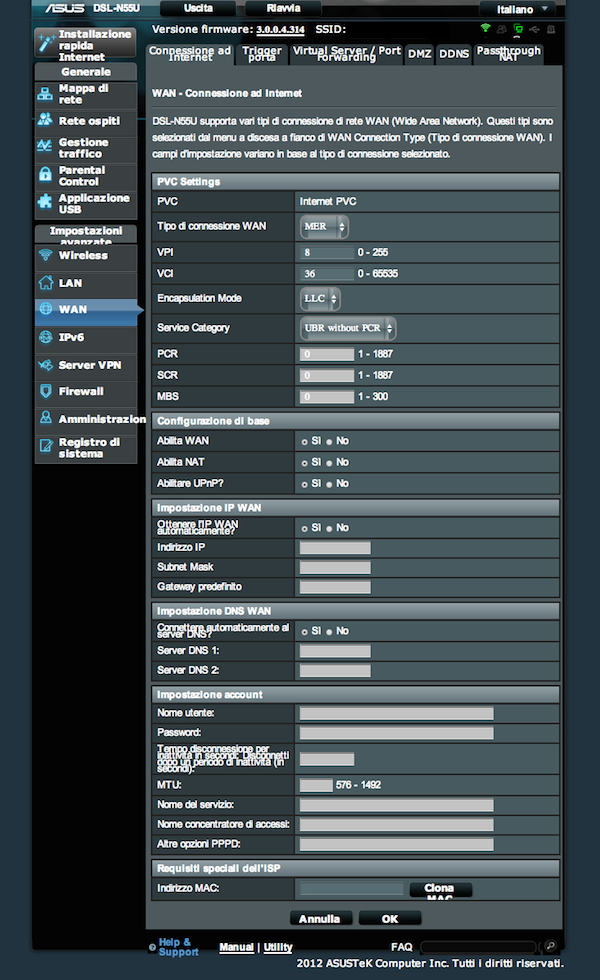
Task: Click the green WiFi status icon
Action: [x=485, y=28]
